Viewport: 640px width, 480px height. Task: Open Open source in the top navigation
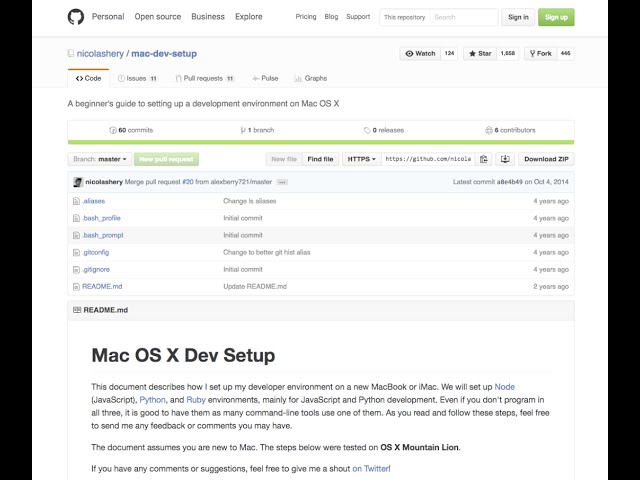158,17
